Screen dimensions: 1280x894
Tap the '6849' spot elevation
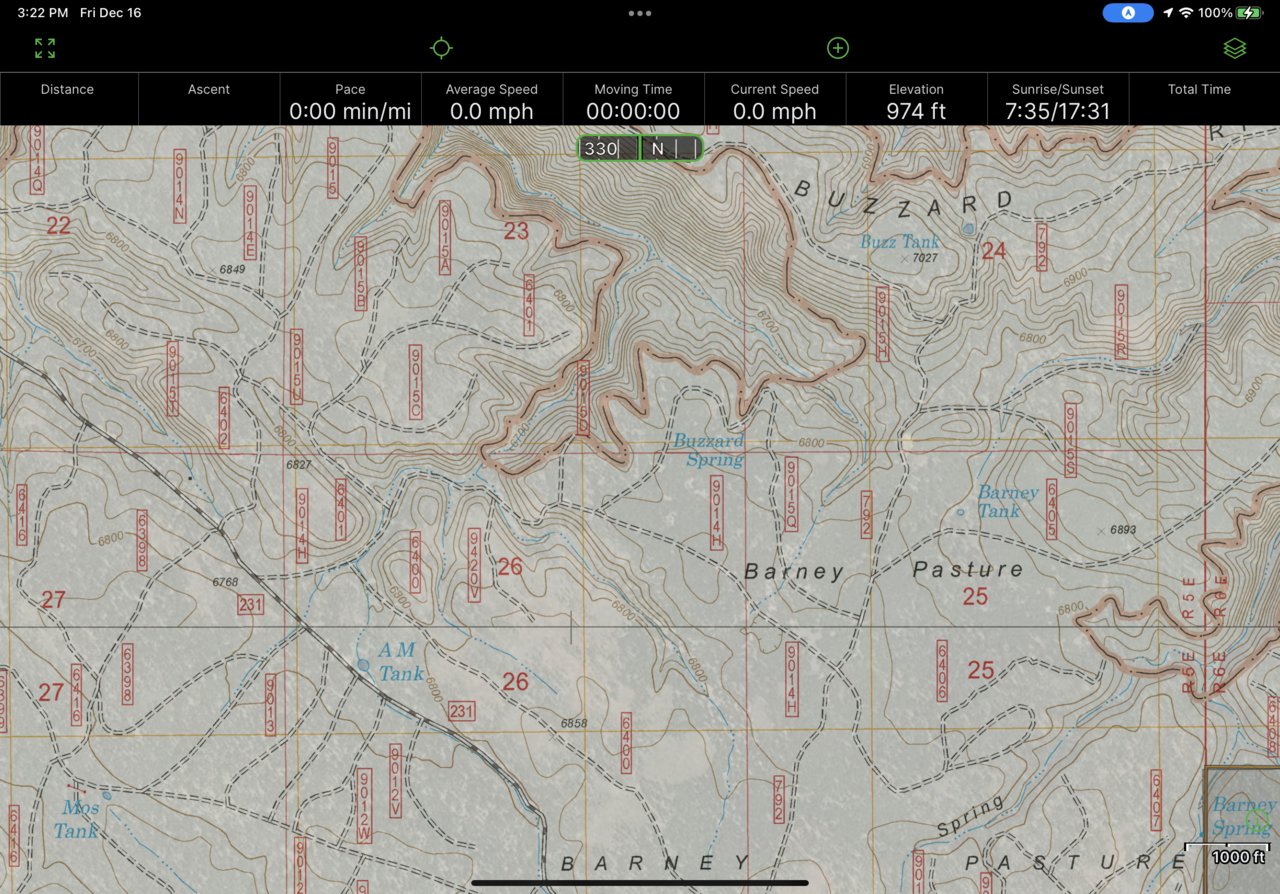[x=232, y=270]
